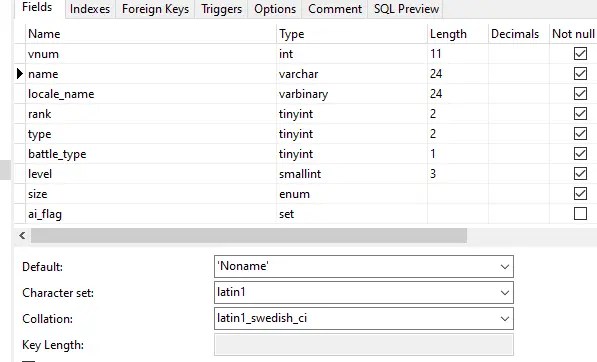The width and height of the screenshot is (597, 362).
Task: Click the set type cell of ai_flag
Action: click(x=352, y=214)
